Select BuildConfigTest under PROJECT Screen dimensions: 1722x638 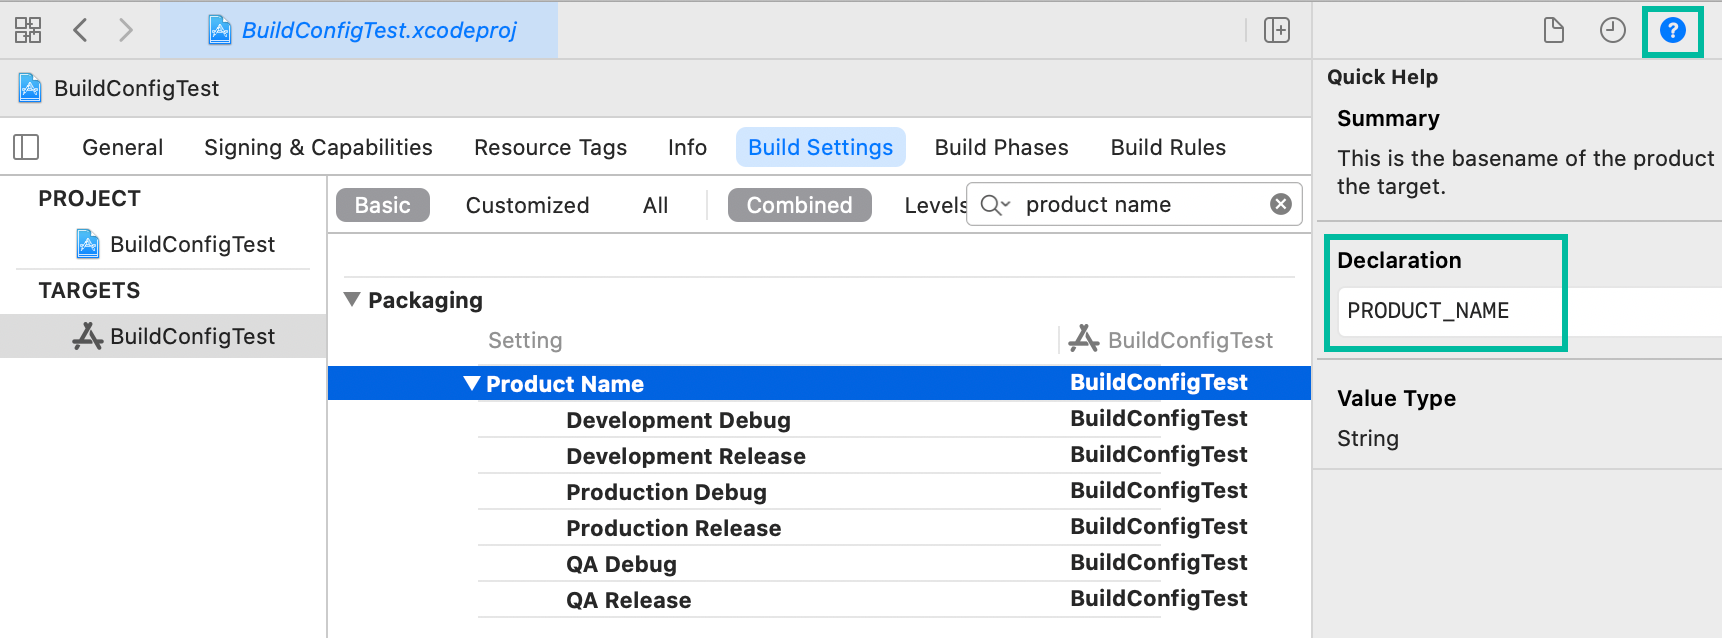tap(192, 244)
